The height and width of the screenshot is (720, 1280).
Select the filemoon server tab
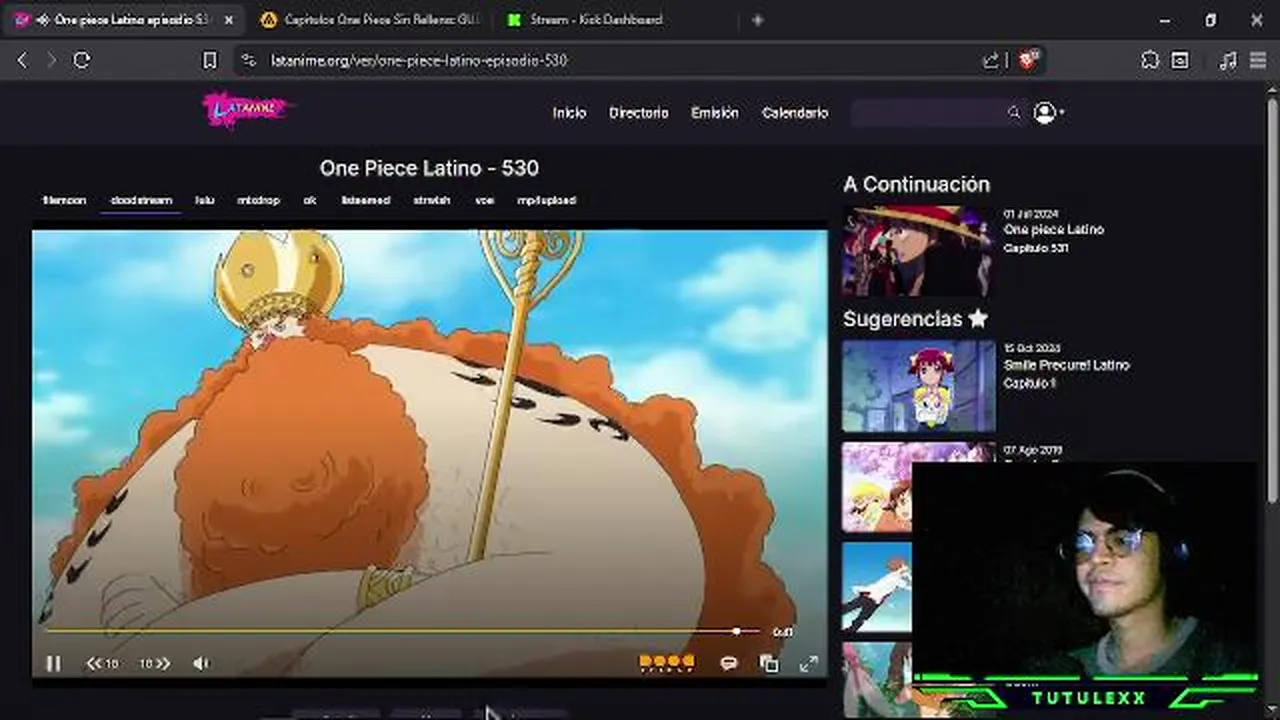coord(64,200)
